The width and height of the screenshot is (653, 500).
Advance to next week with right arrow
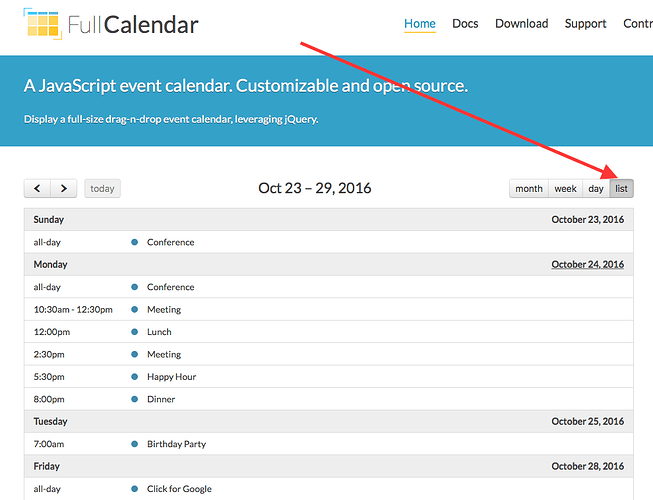(64, 189)
